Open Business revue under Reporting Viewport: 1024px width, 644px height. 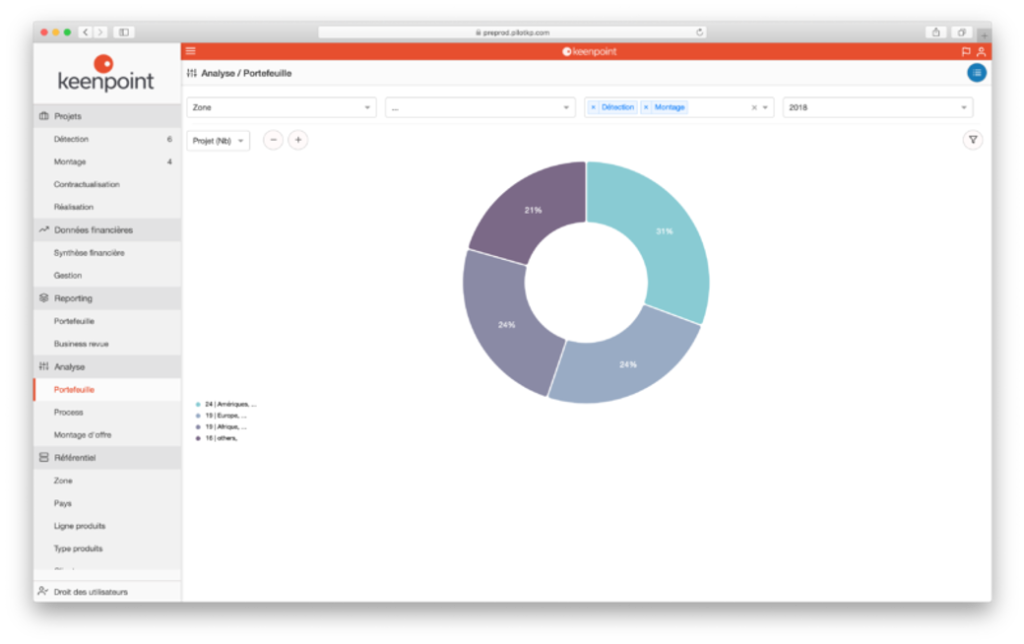[x=81, y=344]
